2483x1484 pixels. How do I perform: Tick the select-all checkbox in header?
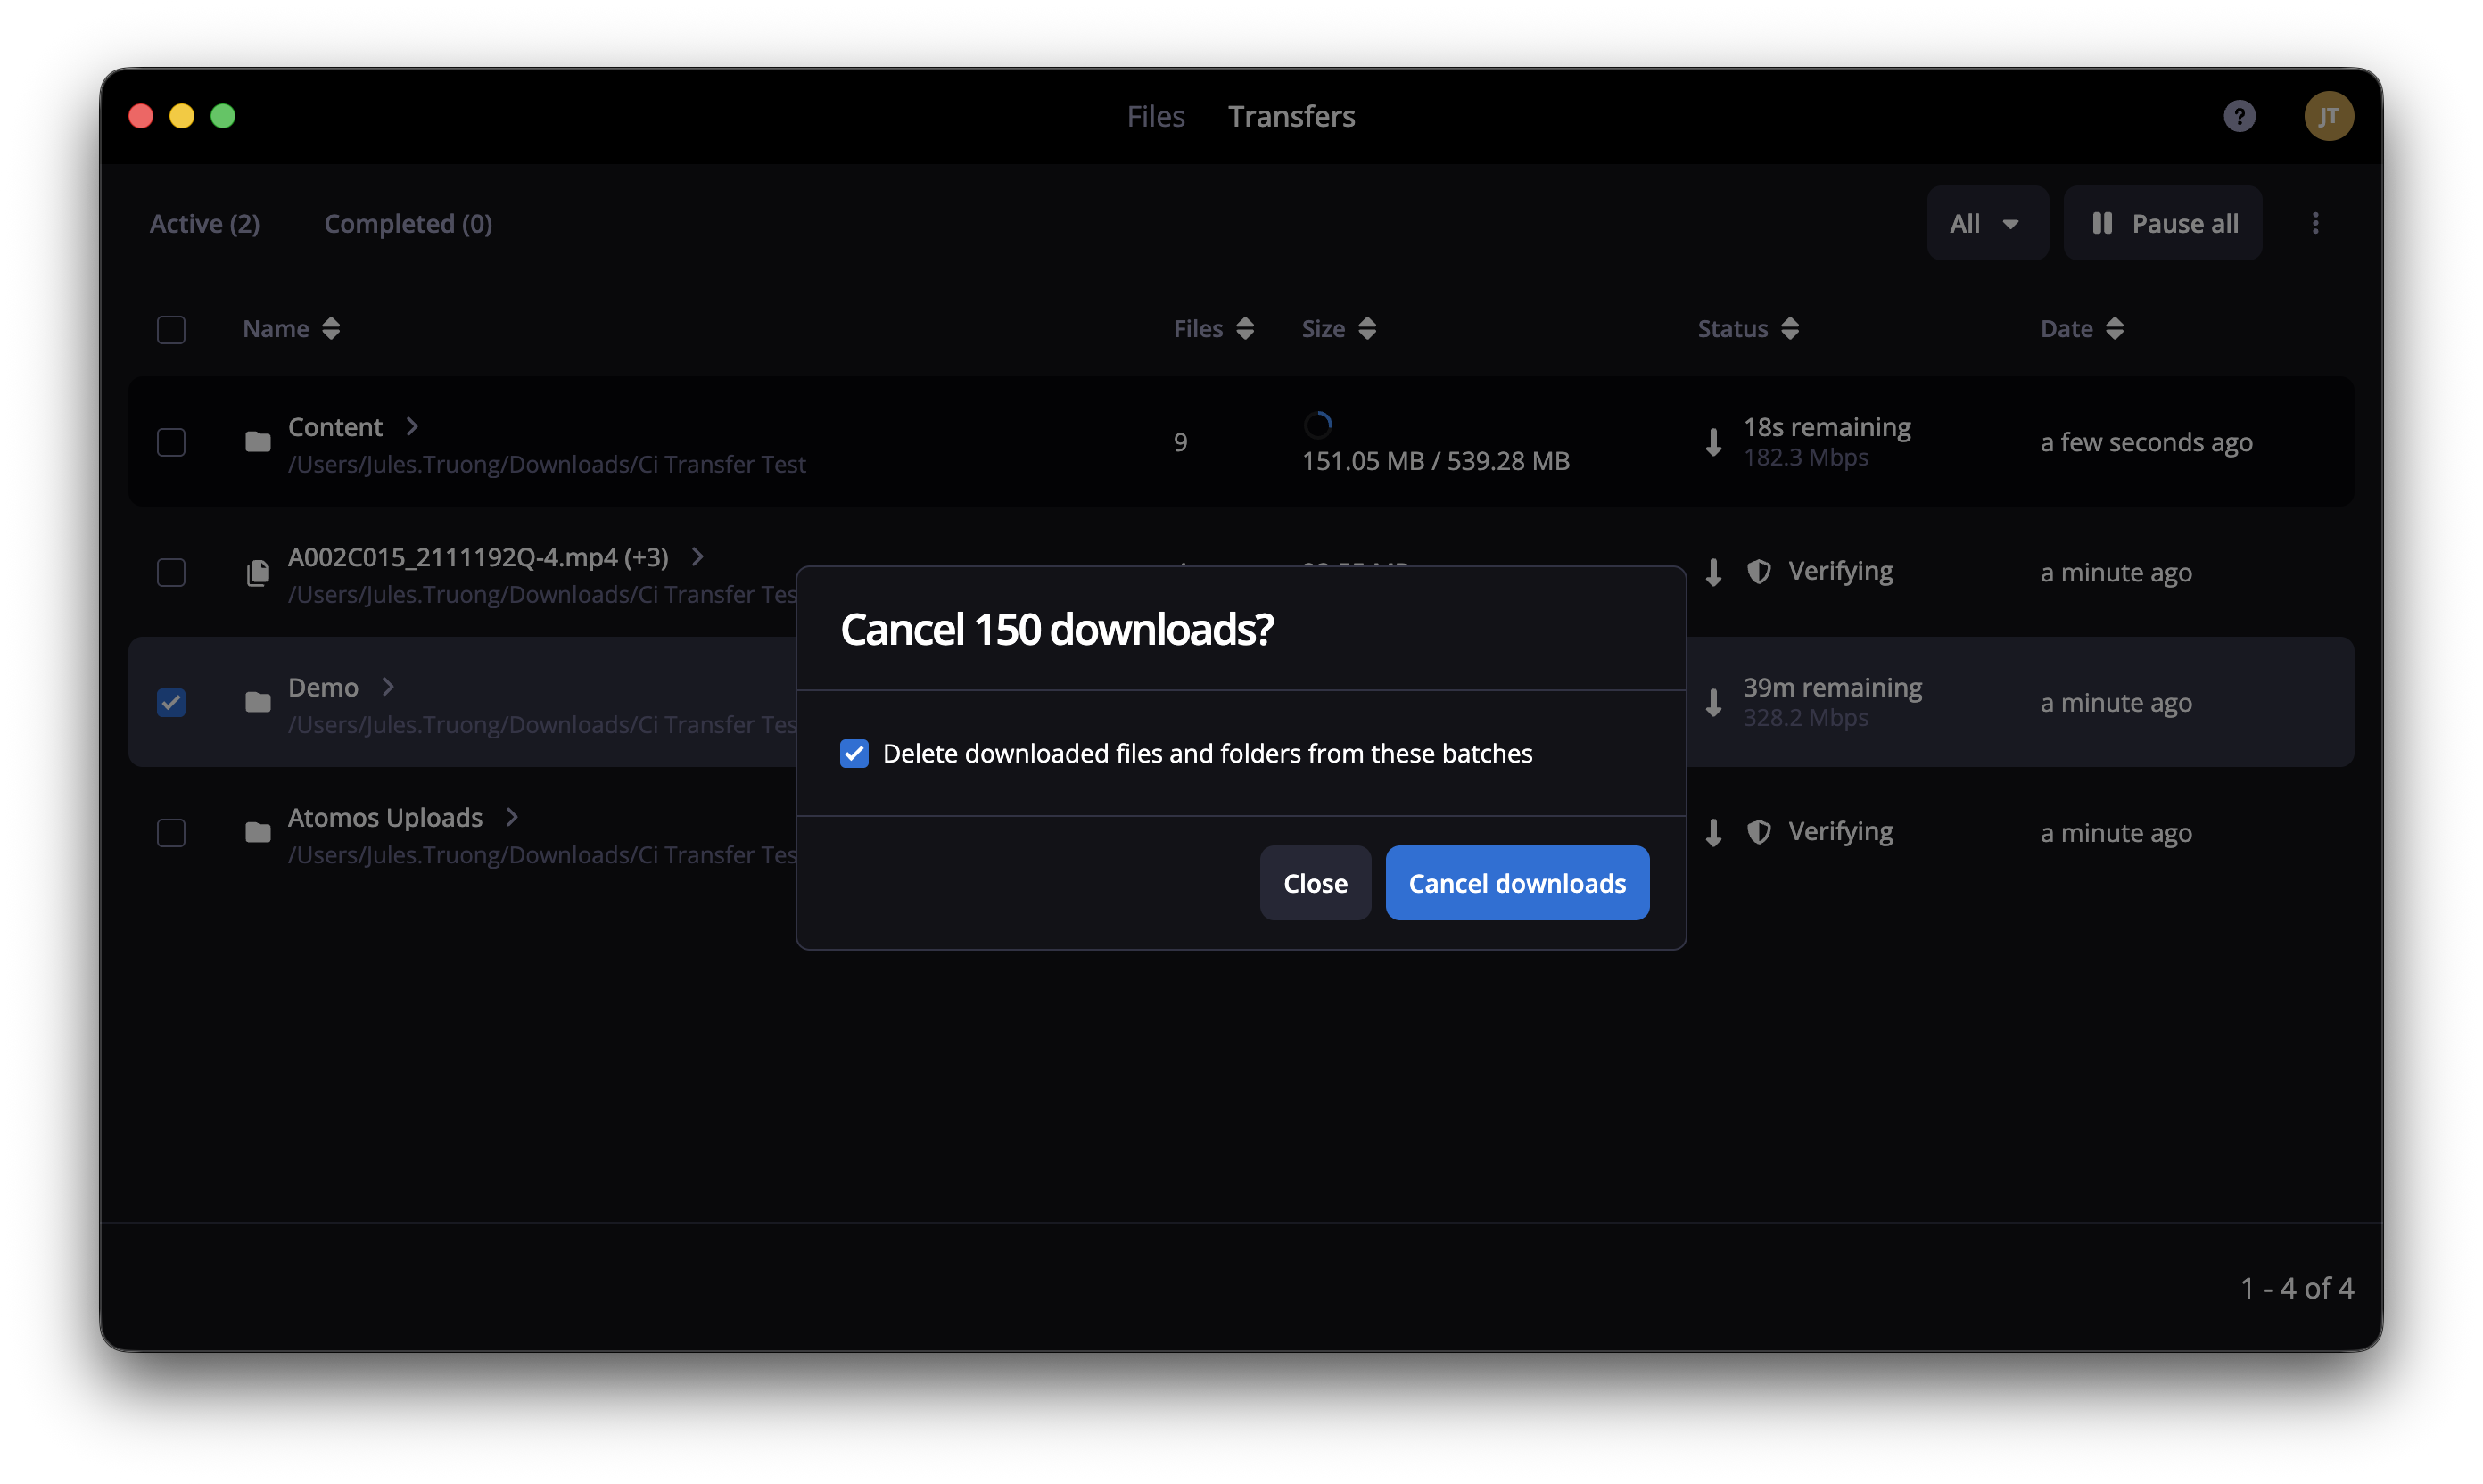tap(171, 329)
